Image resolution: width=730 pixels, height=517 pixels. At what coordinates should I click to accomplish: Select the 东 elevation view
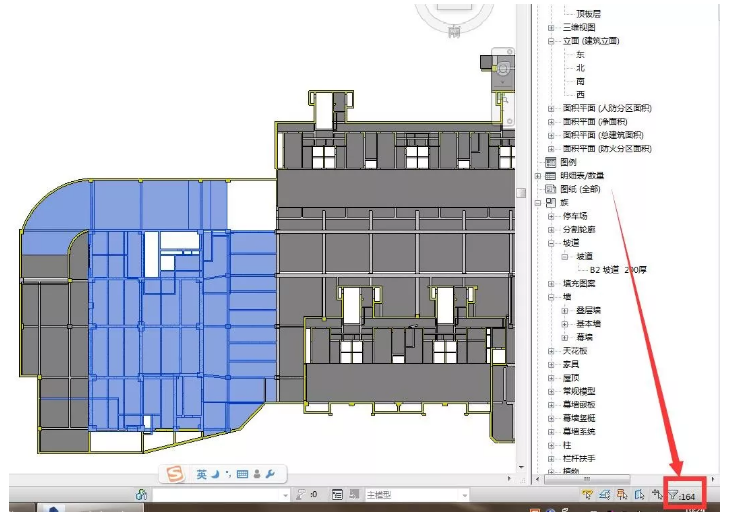click(x=581, y=54)
